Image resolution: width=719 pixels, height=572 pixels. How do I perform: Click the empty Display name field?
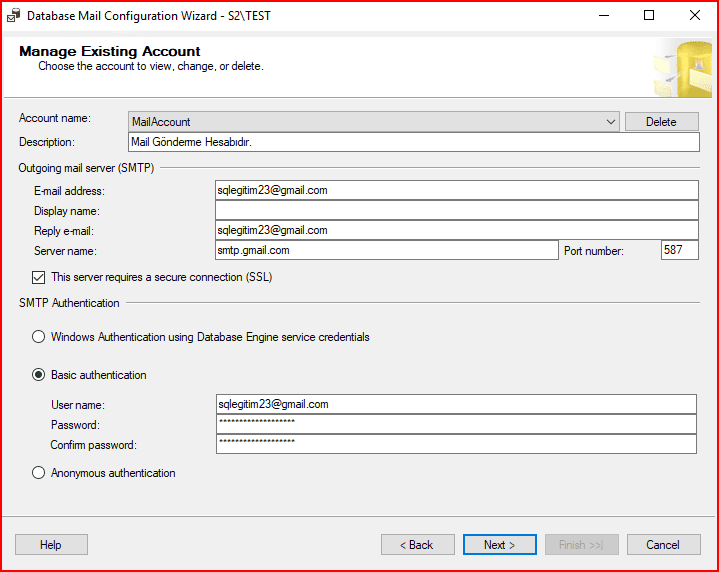click(456, 210)
